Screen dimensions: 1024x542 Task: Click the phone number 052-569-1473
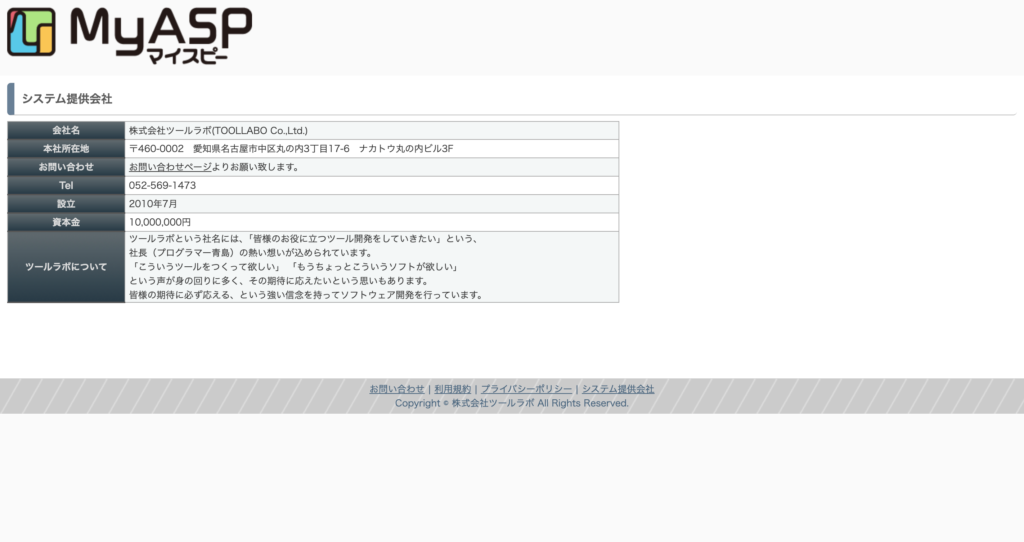click(x=162, y=185)
